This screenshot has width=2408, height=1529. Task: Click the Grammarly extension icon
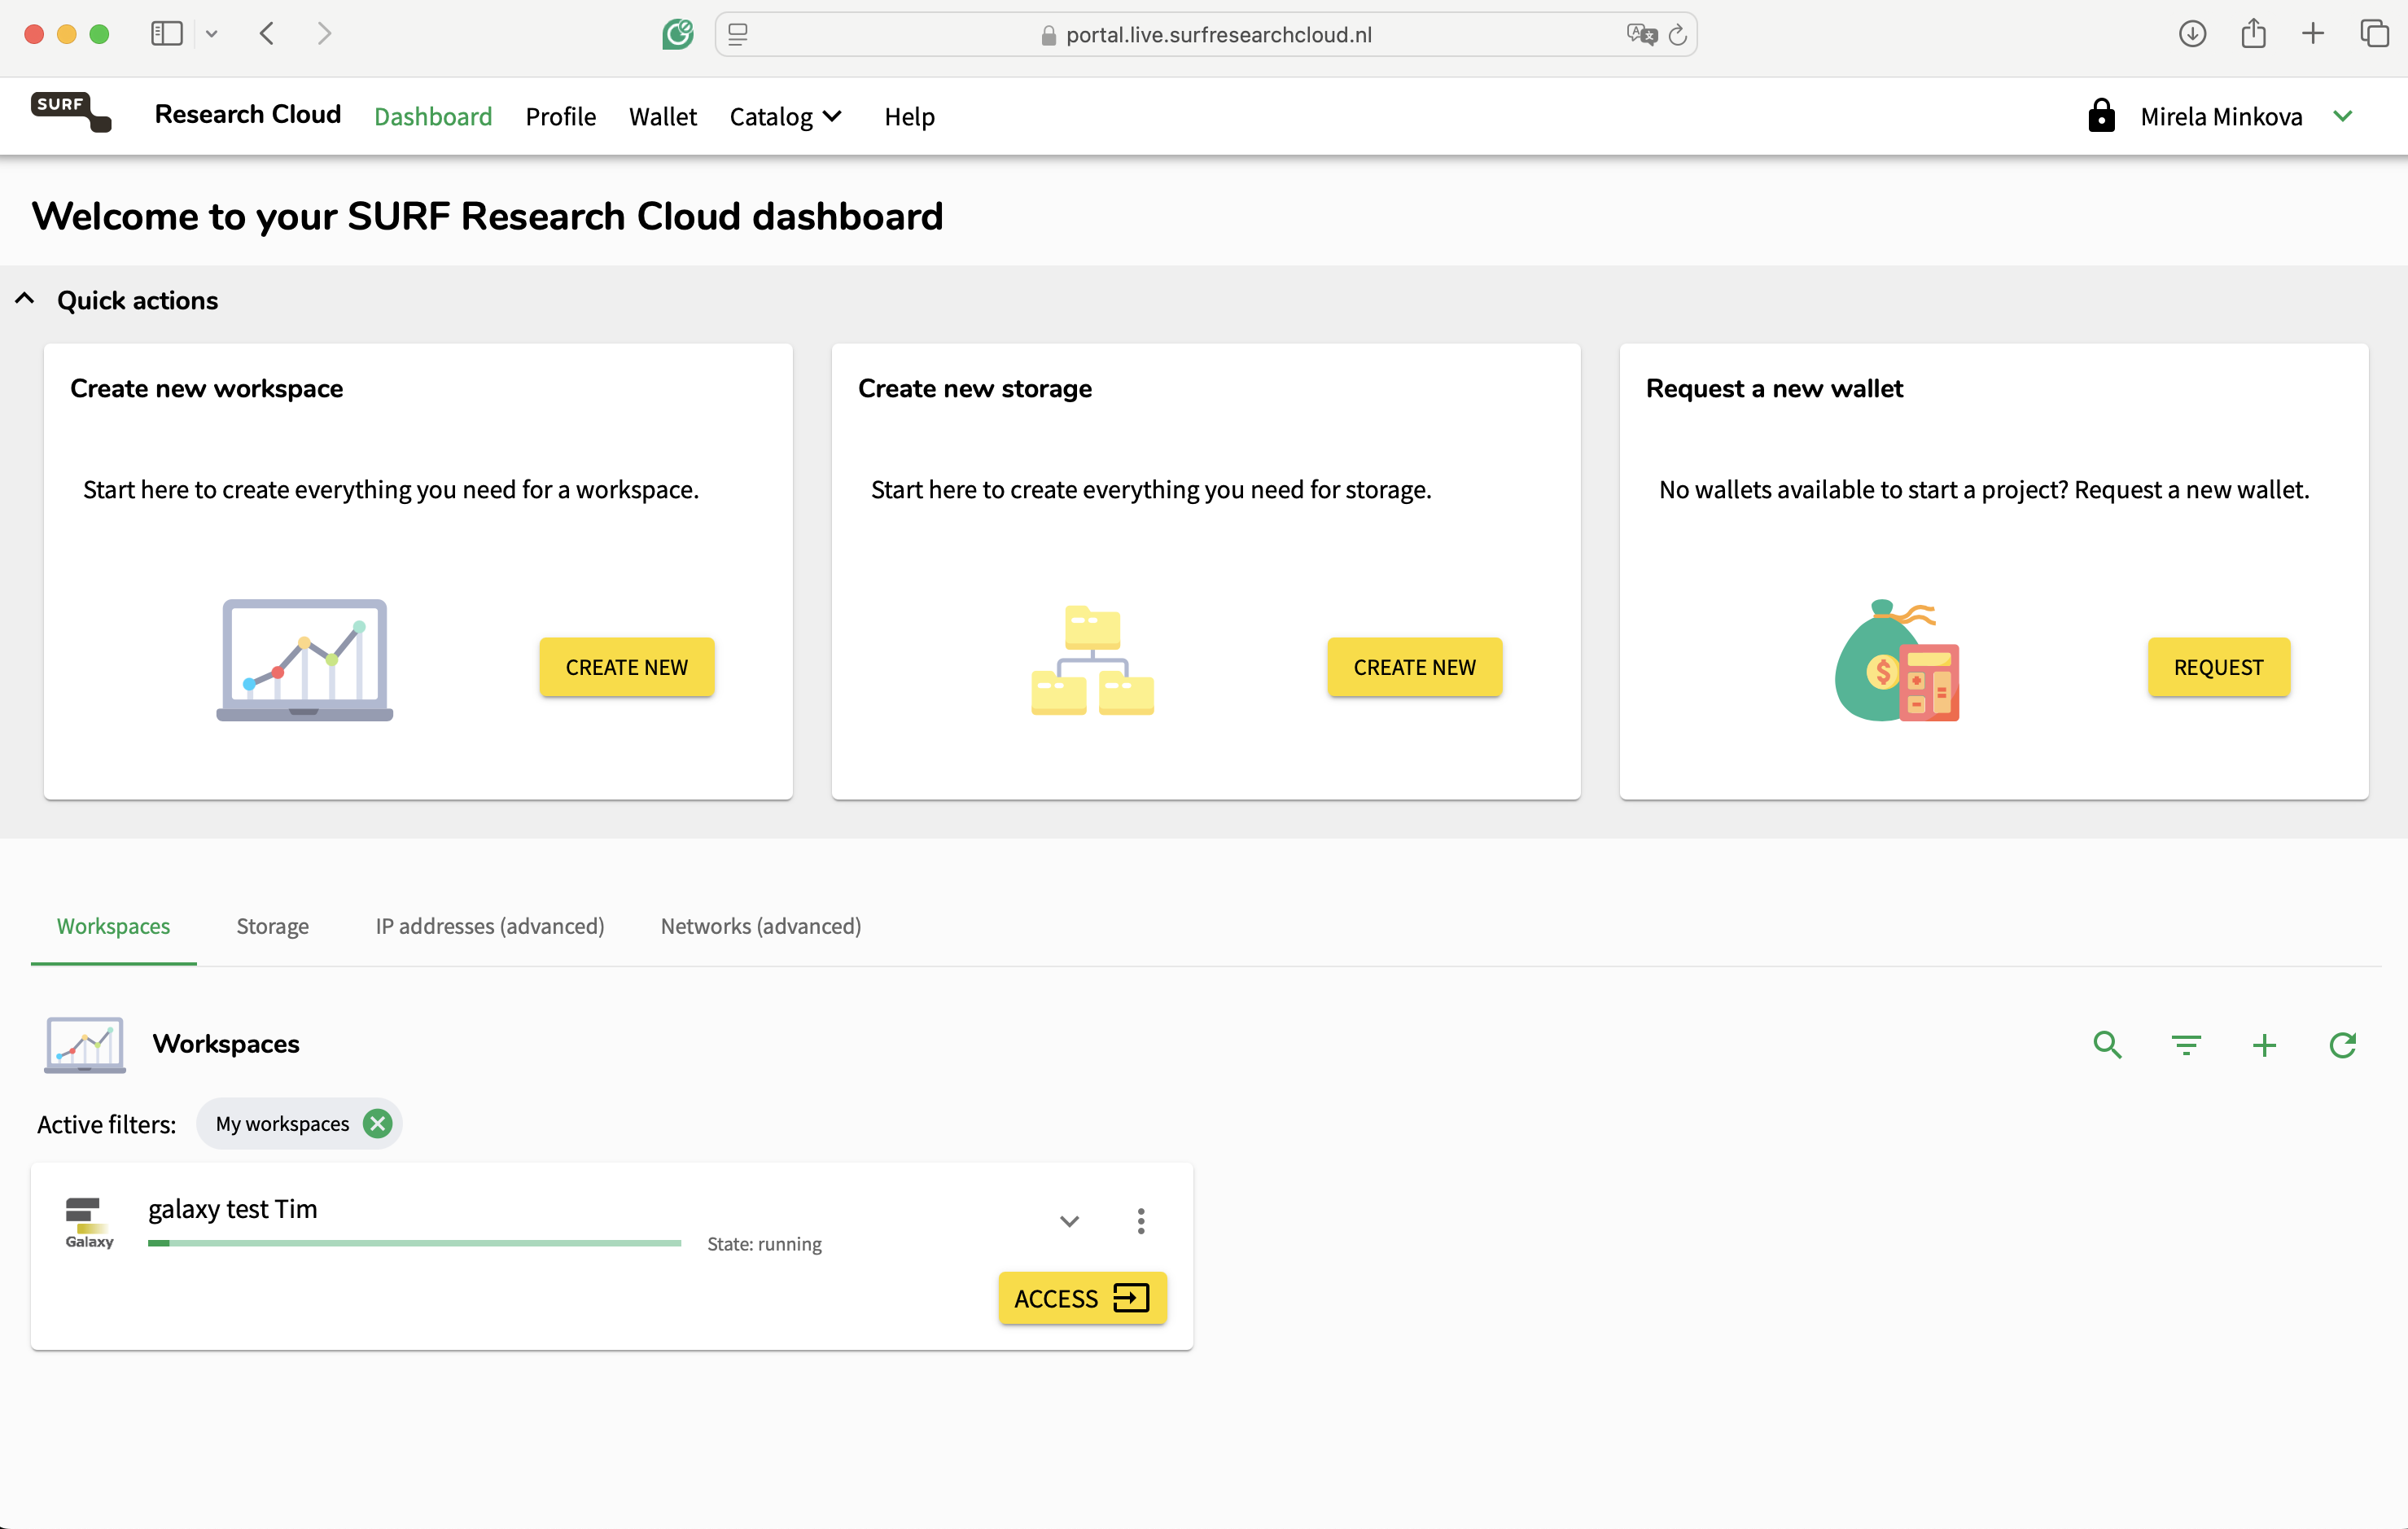pos(678,34)
